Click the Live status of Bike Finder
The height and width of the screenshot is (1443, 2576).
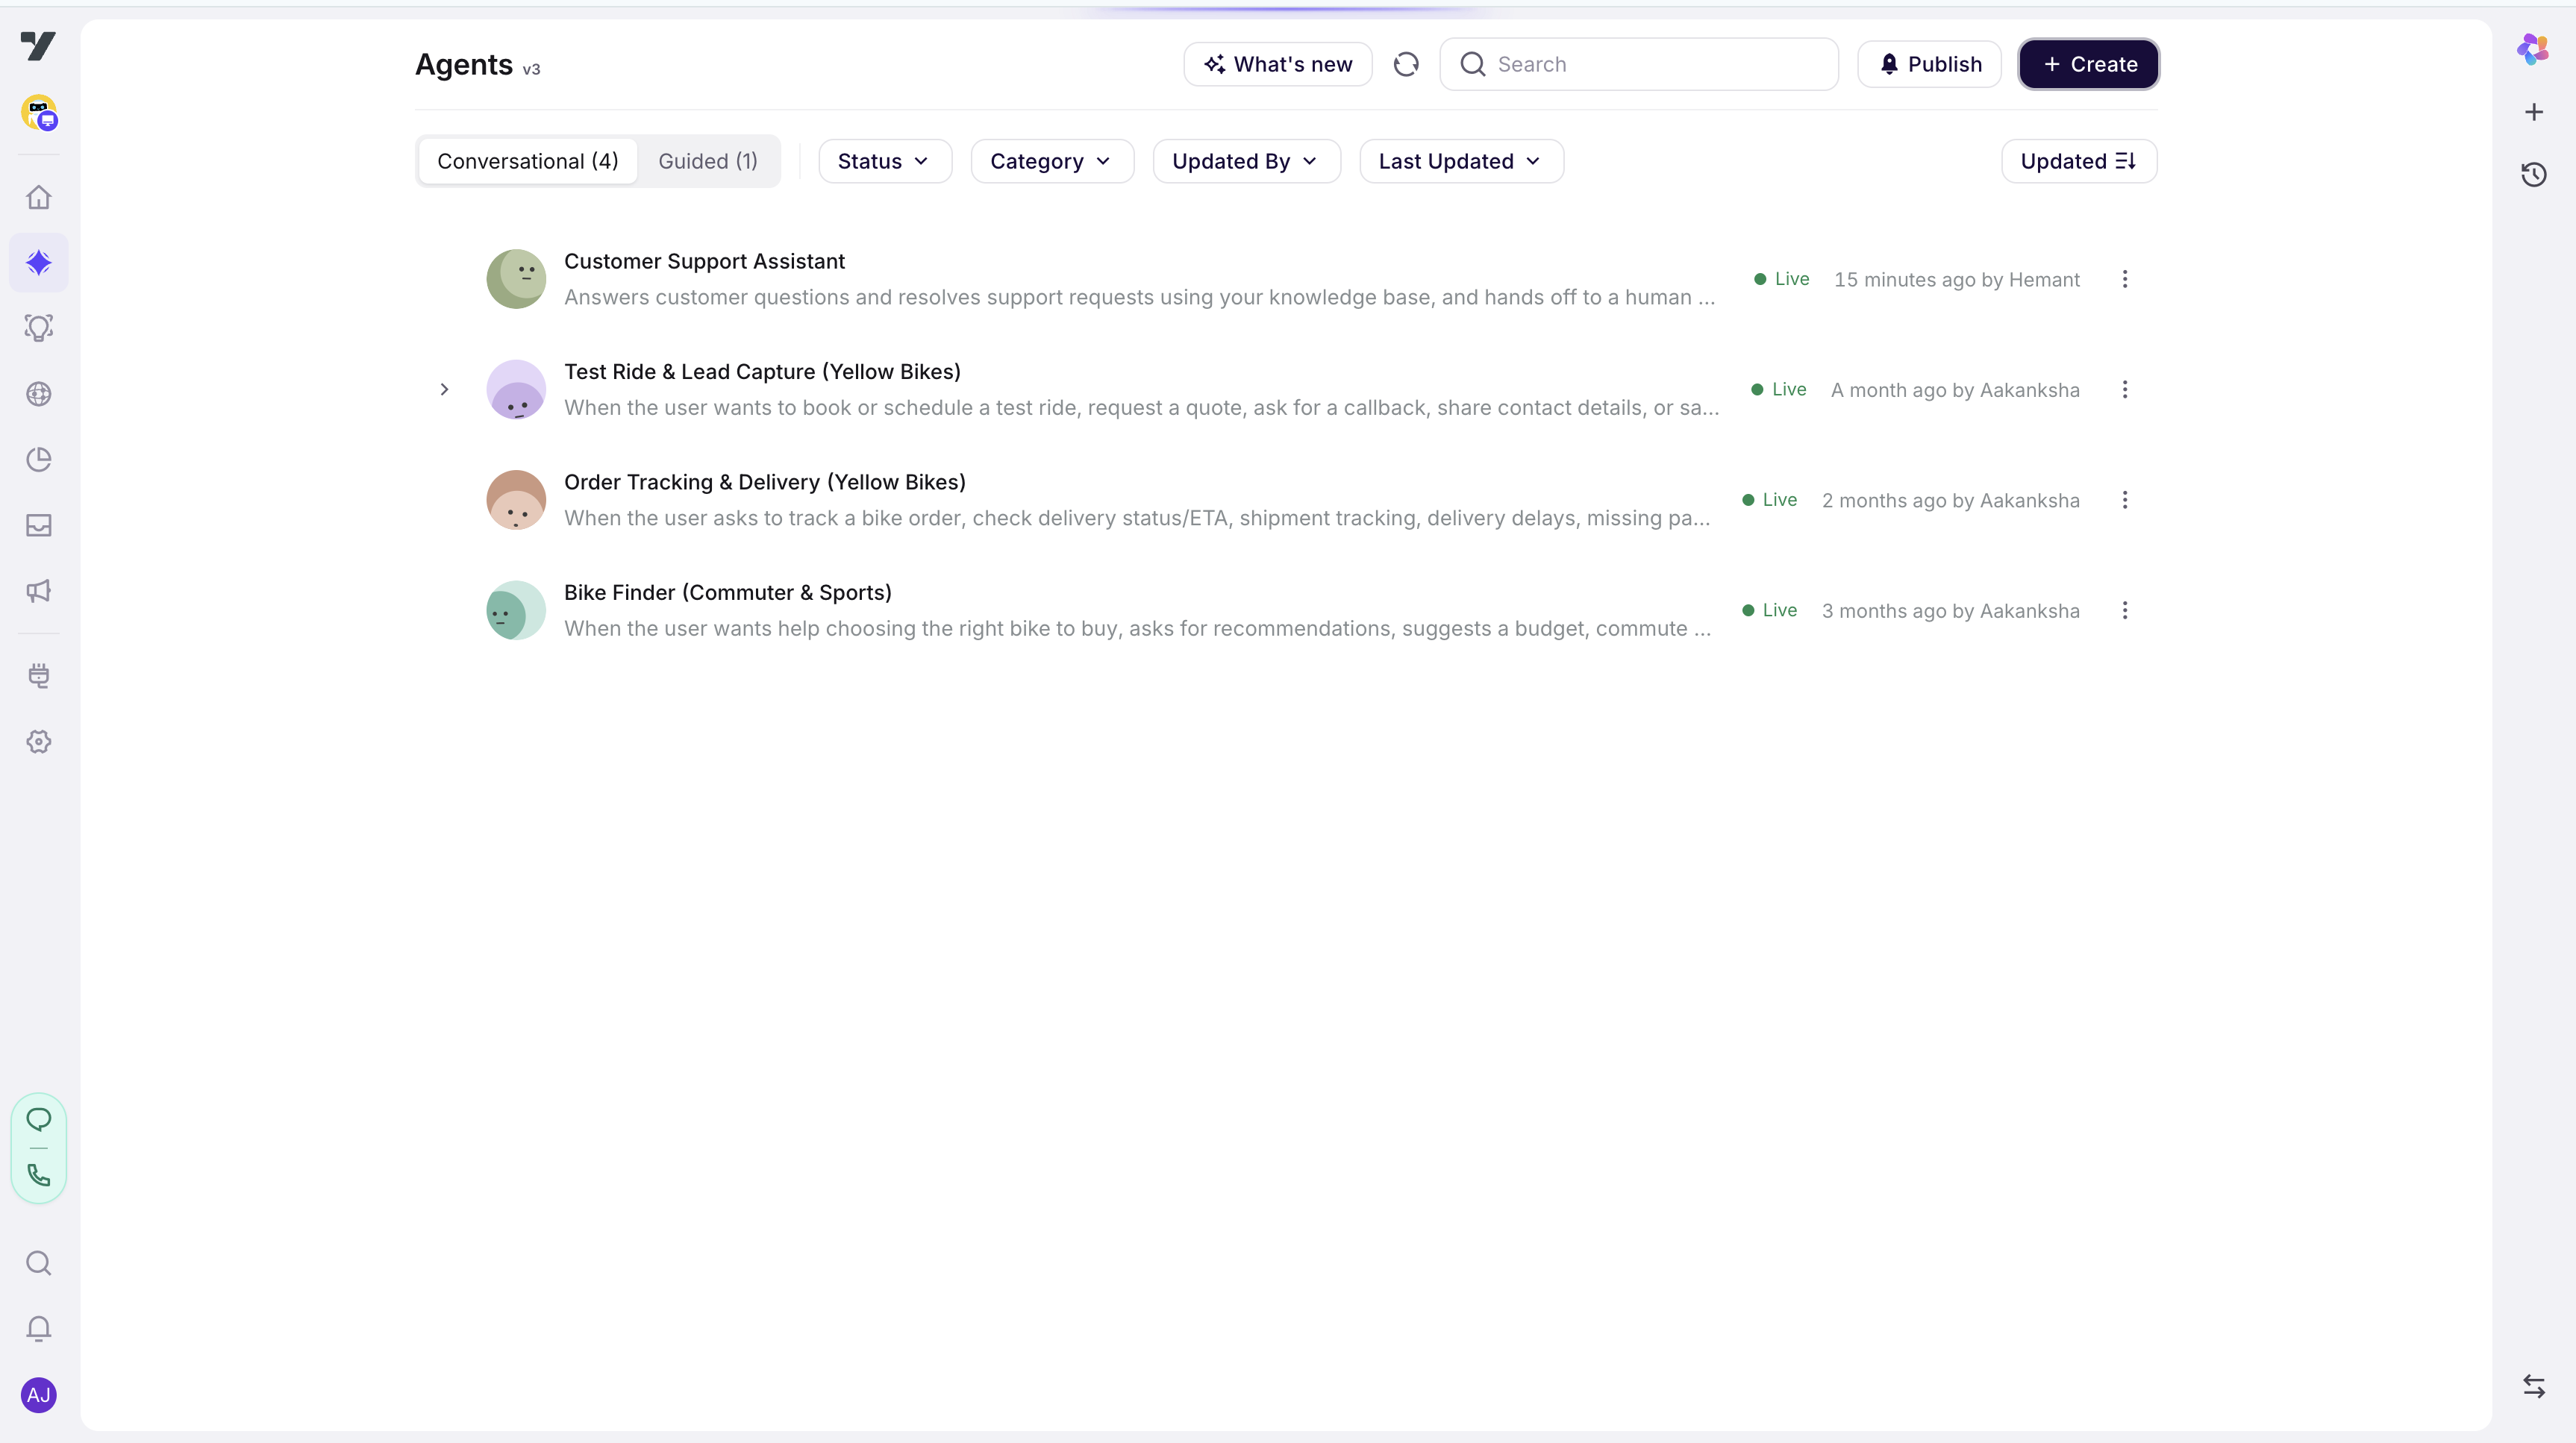1770,610
